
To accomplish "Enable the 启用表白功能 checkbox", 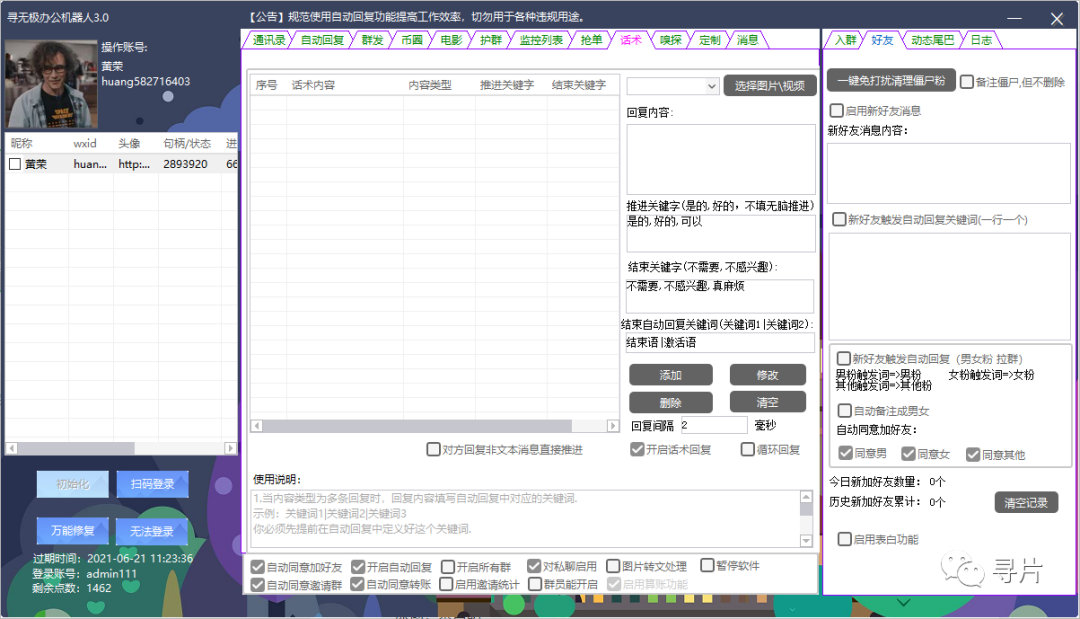I will click(845, 539).
